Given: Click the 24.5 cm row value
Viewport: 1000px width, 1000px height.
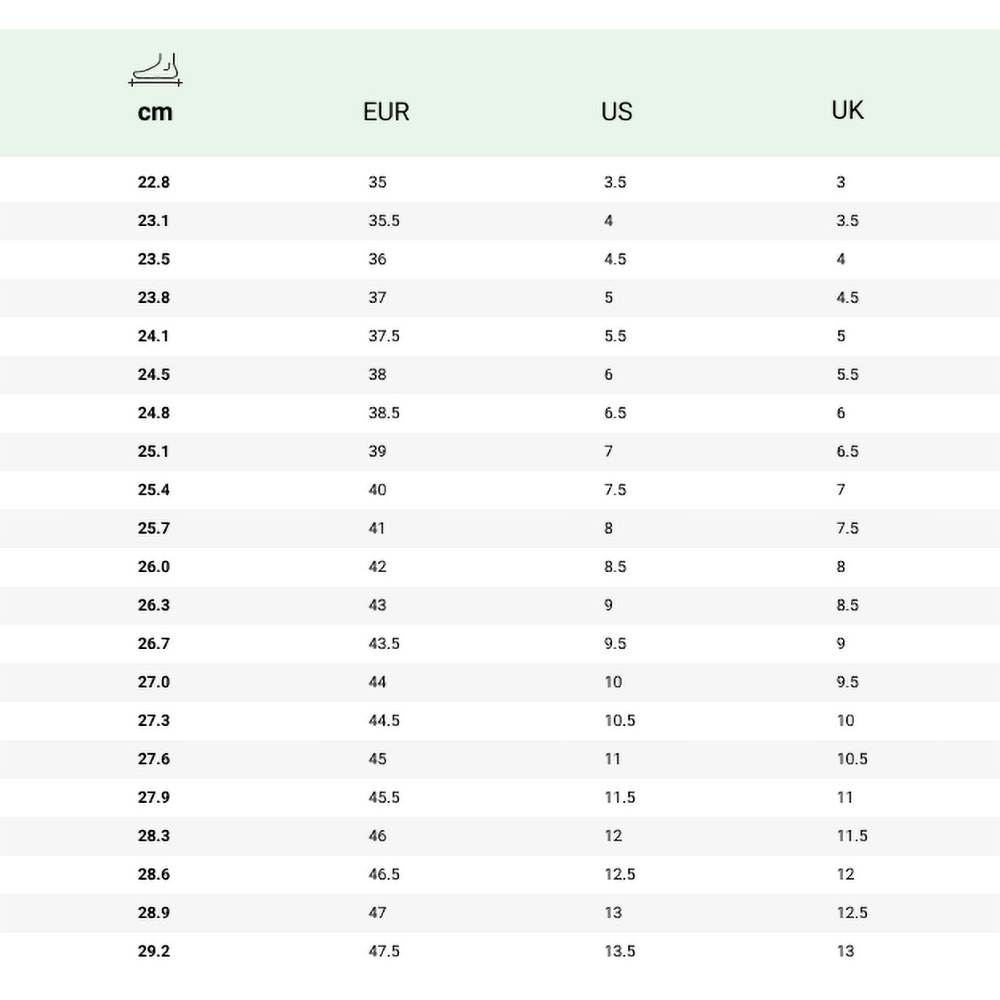Looking at the screenshot, I should [154, 374].
